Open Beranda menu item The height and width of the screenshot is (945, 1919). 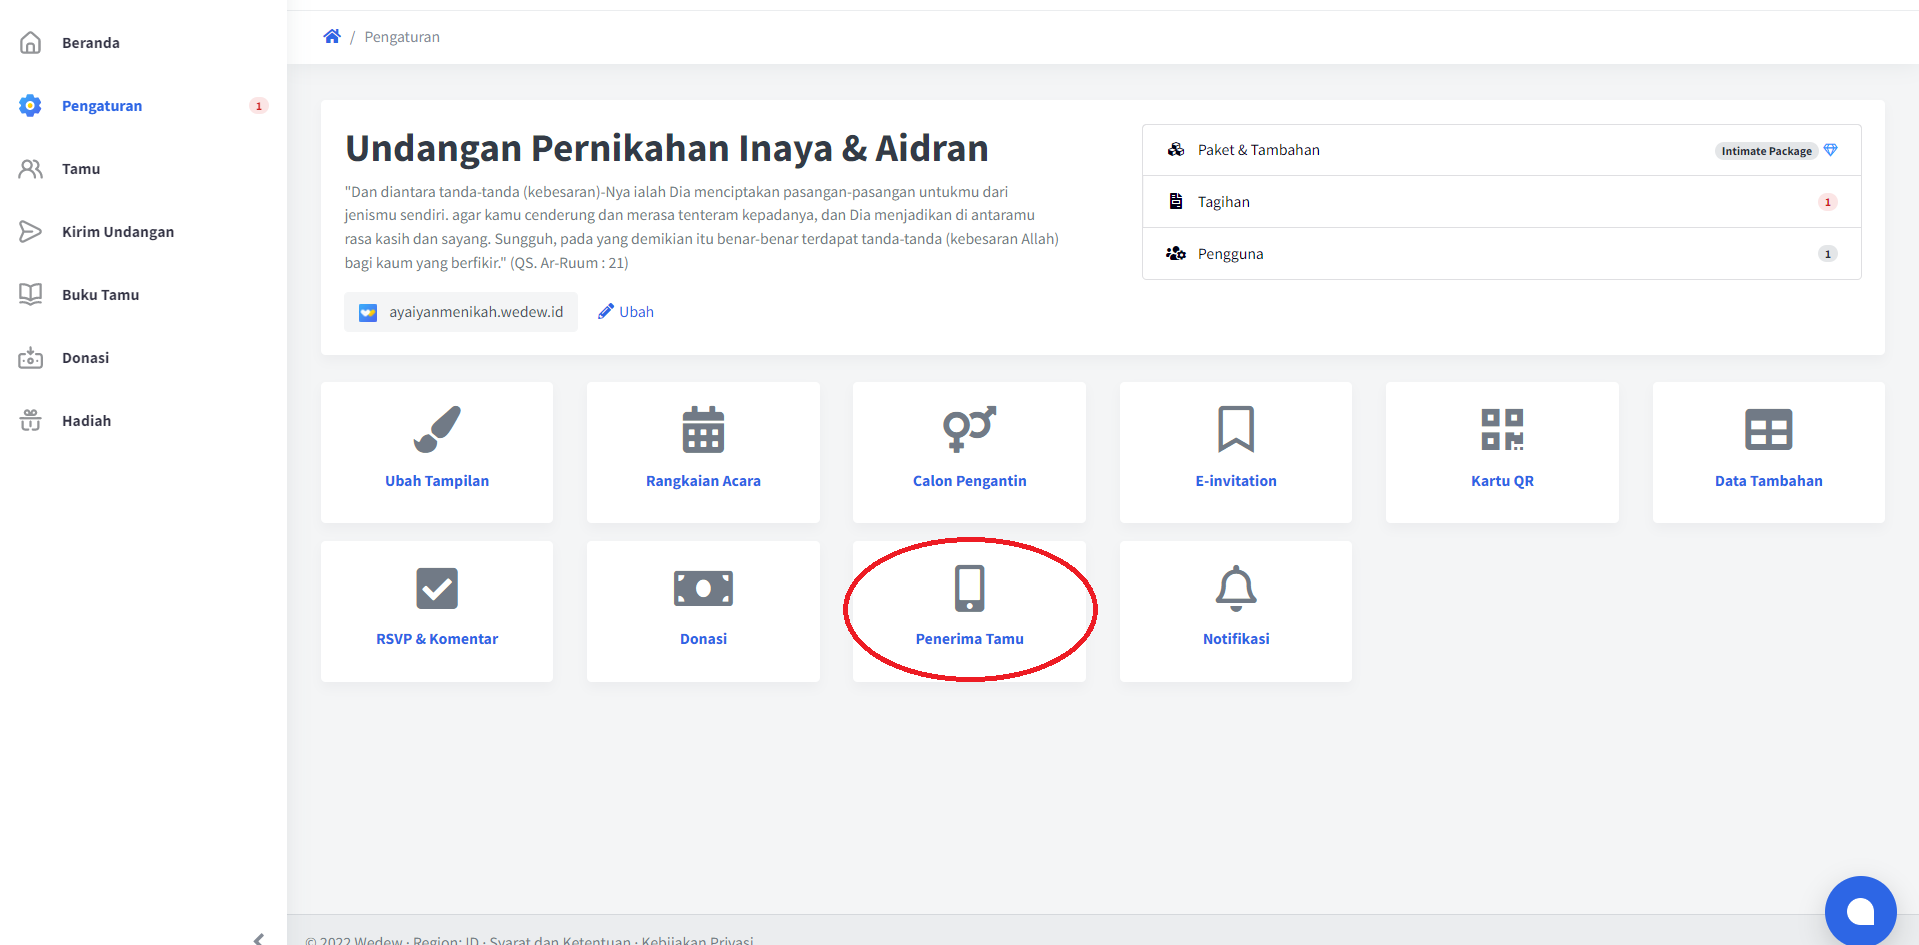[x=91, y=42]
